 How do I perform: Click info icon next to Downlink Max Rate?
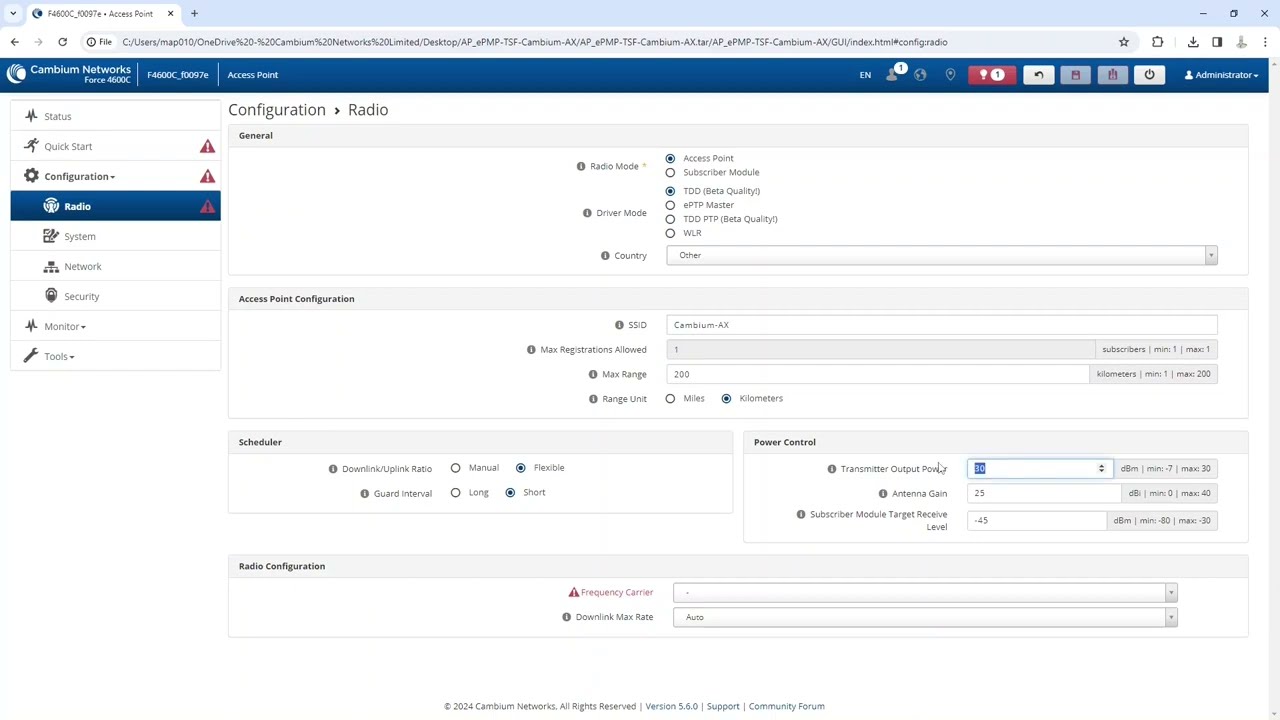point(567,617)
